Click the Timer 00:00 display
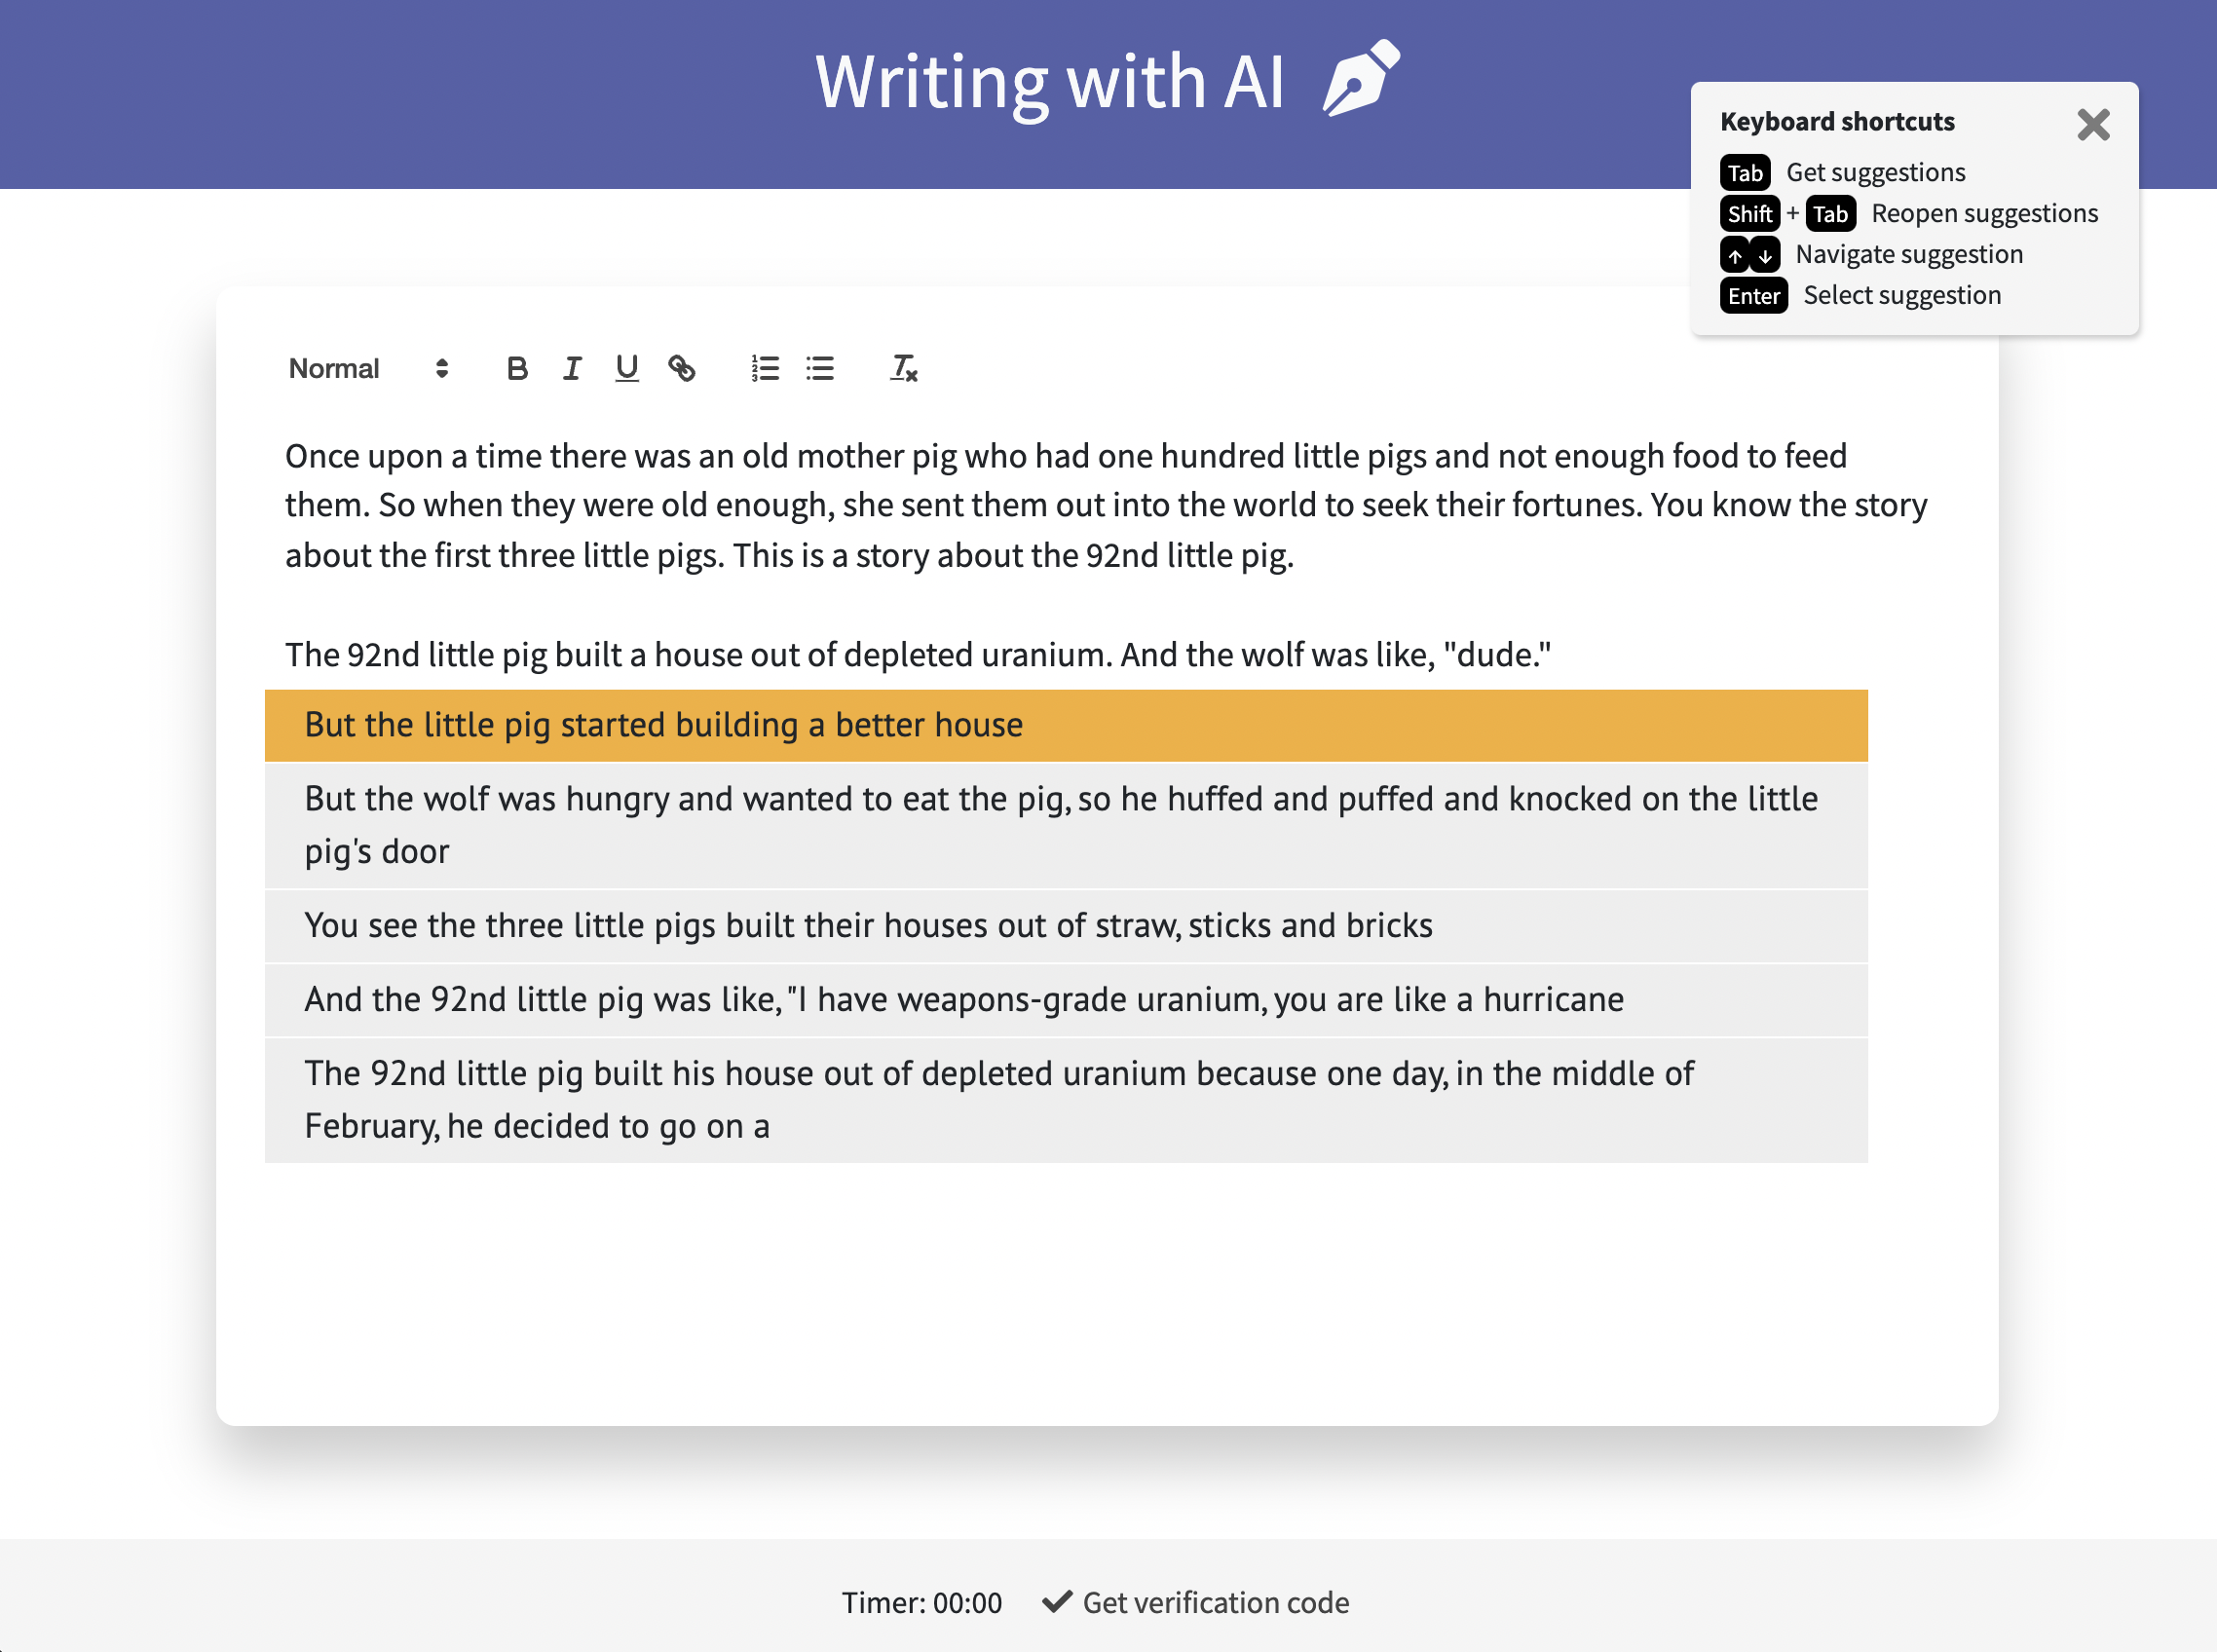The width and height of the screenshot is (2217, 1652). [921, 1603]
